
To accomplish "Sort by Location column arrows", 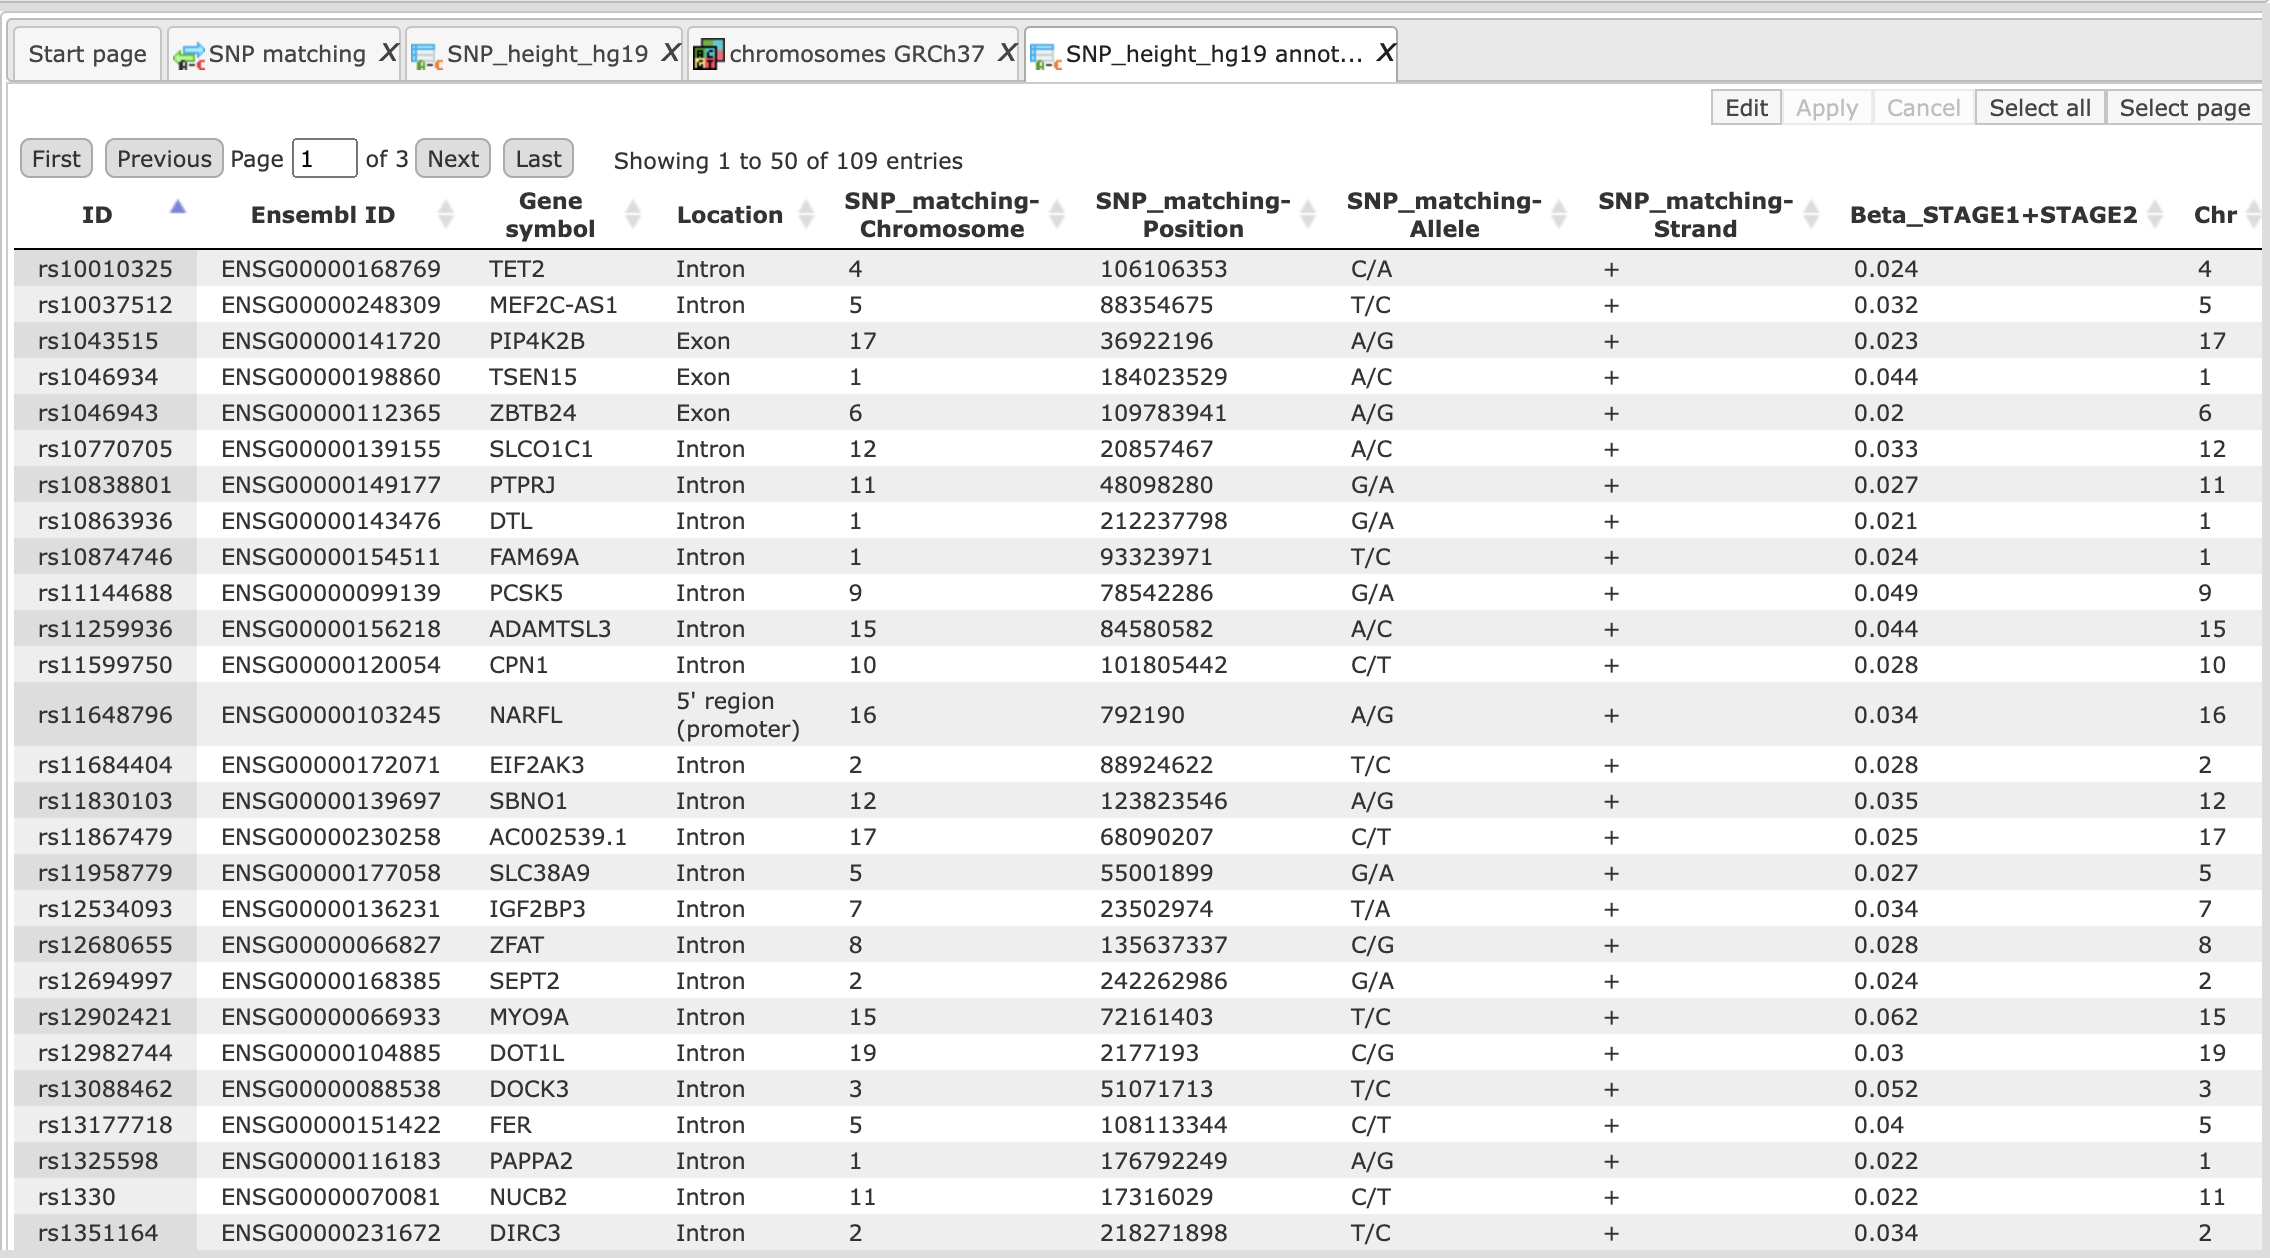I will click(806, 214).
